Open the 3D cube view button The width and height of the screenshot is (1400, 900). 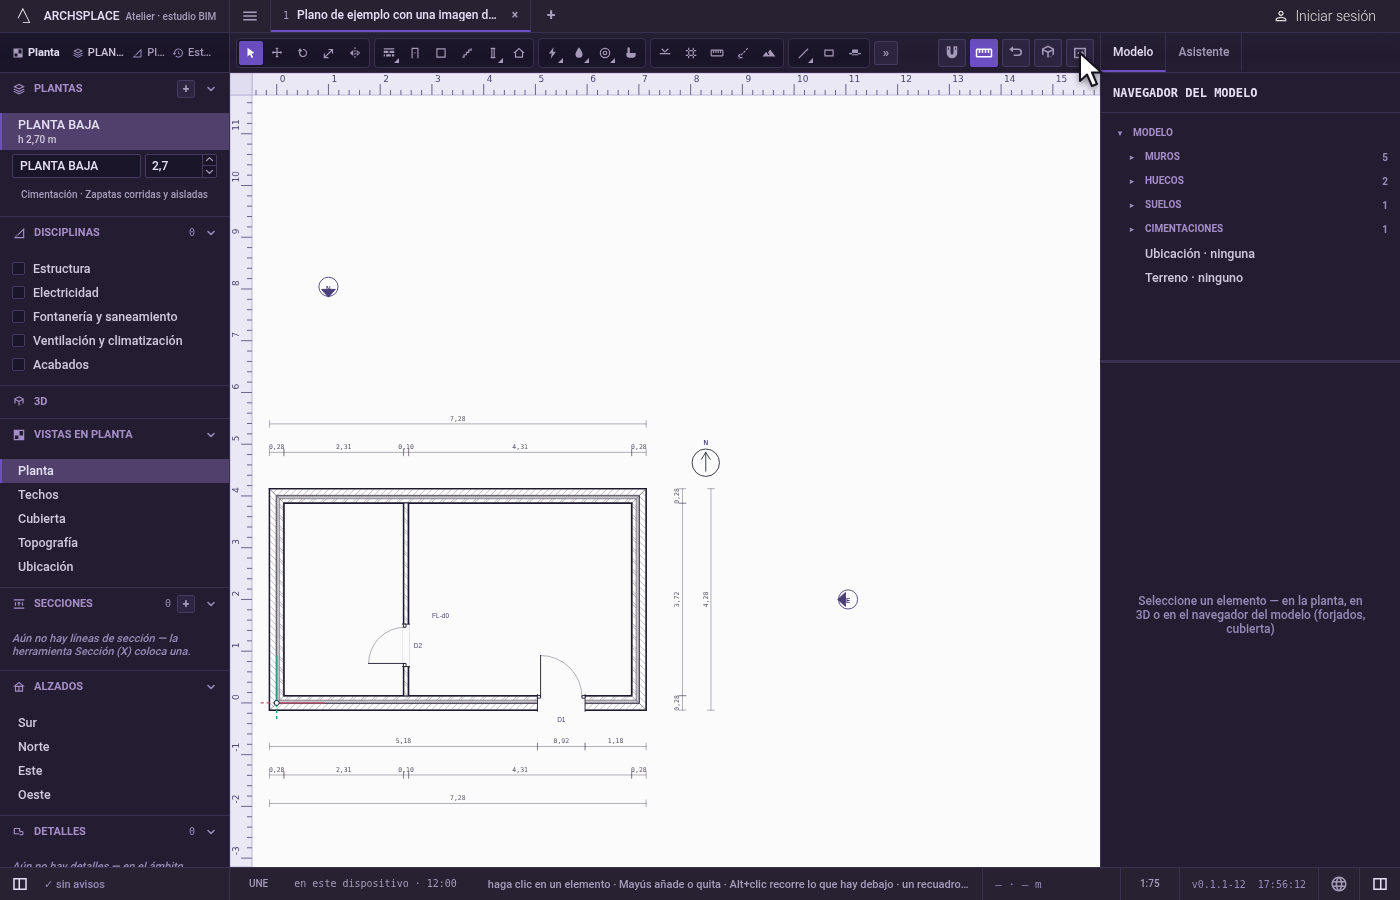tap(1048, 52)
